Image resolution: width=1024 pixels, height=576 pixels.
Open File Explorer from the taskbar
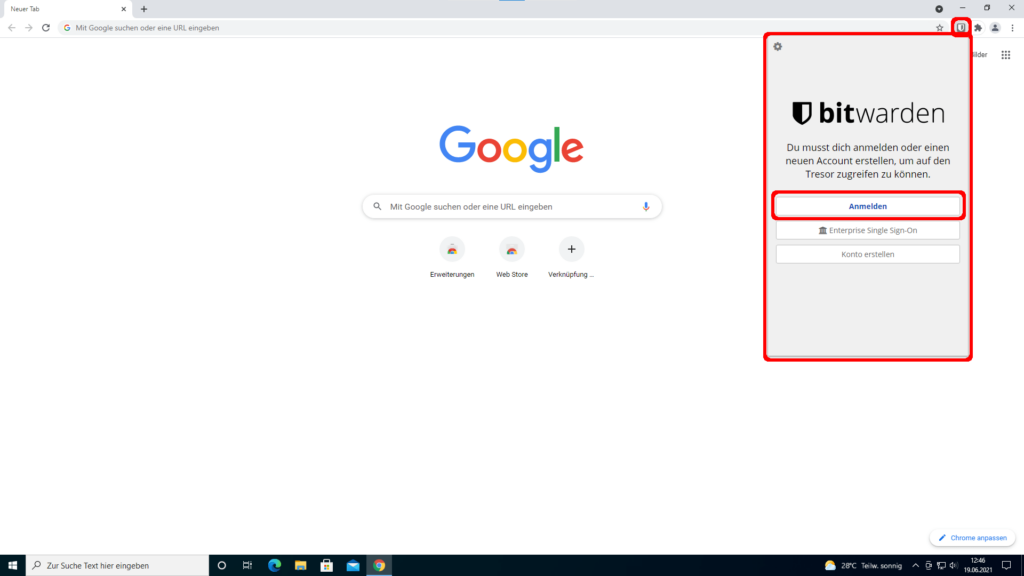300,566
